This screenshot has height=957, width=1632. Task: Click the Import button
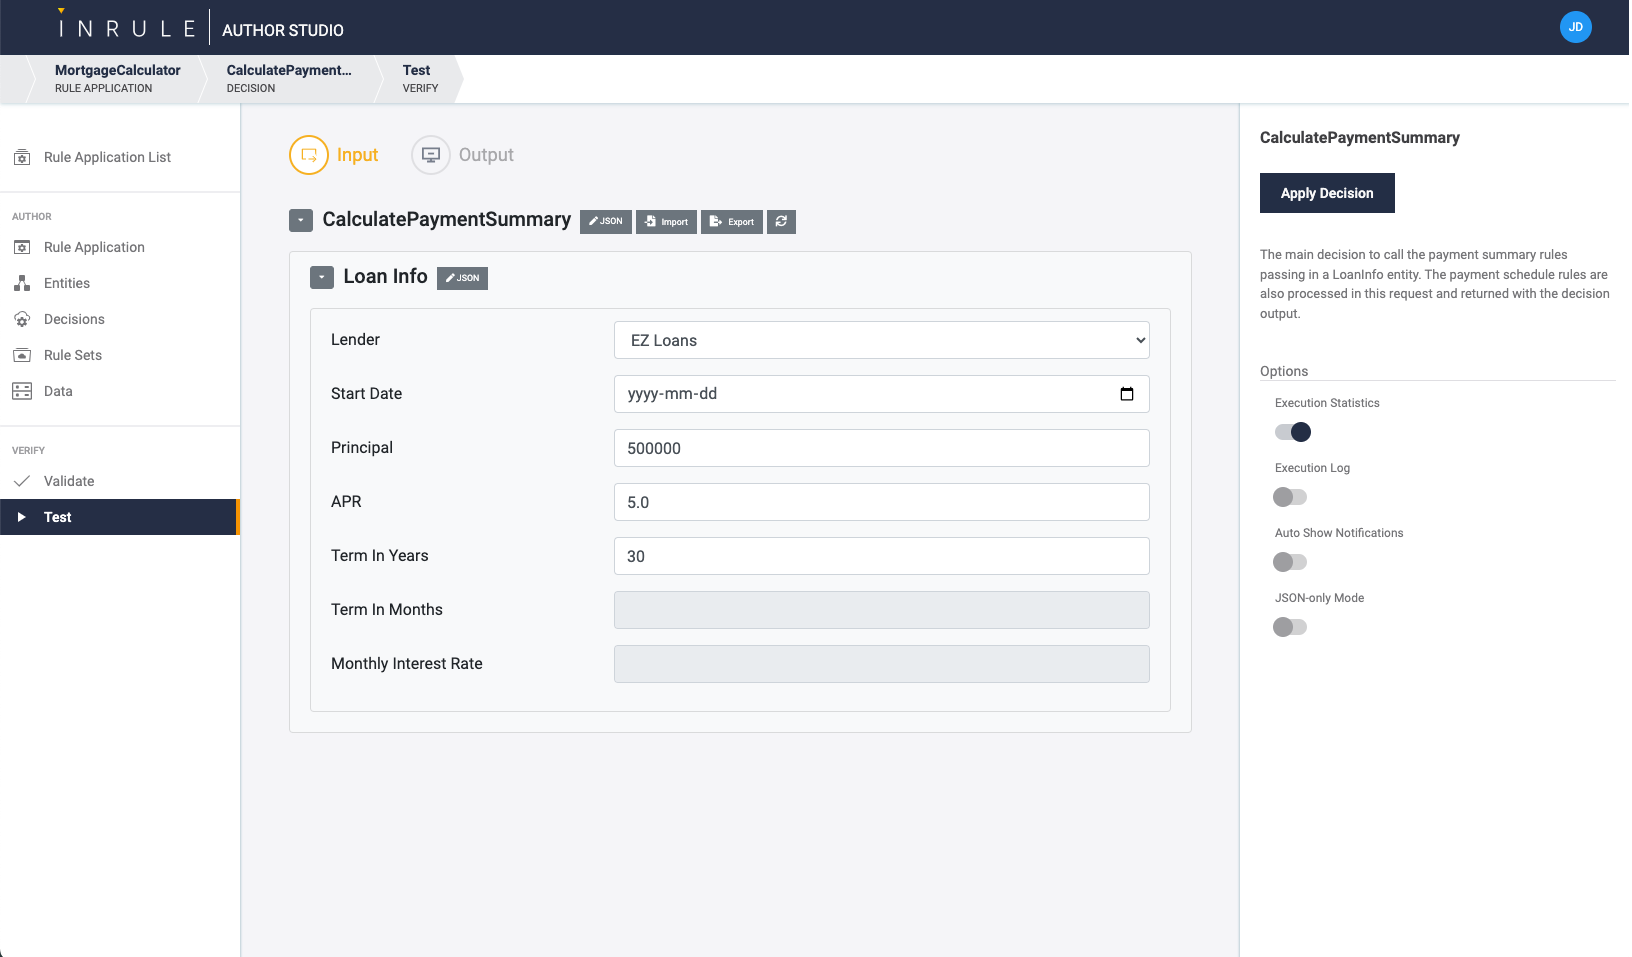[x=666, y=221]
